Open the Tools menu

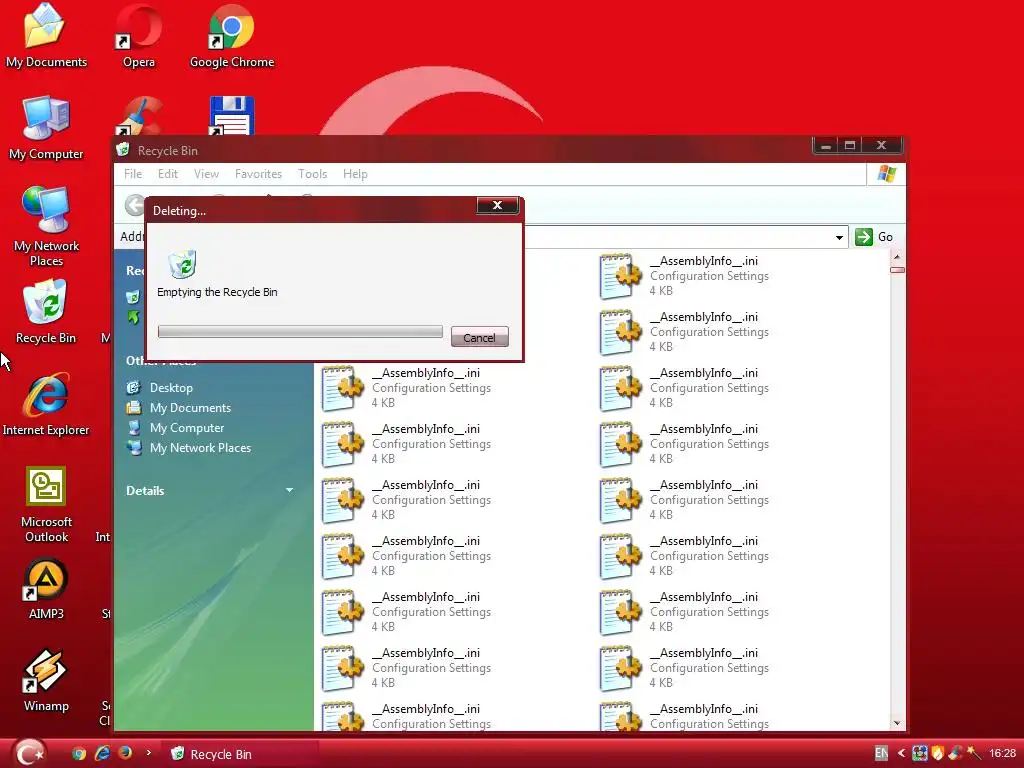(x=312, y=174)
